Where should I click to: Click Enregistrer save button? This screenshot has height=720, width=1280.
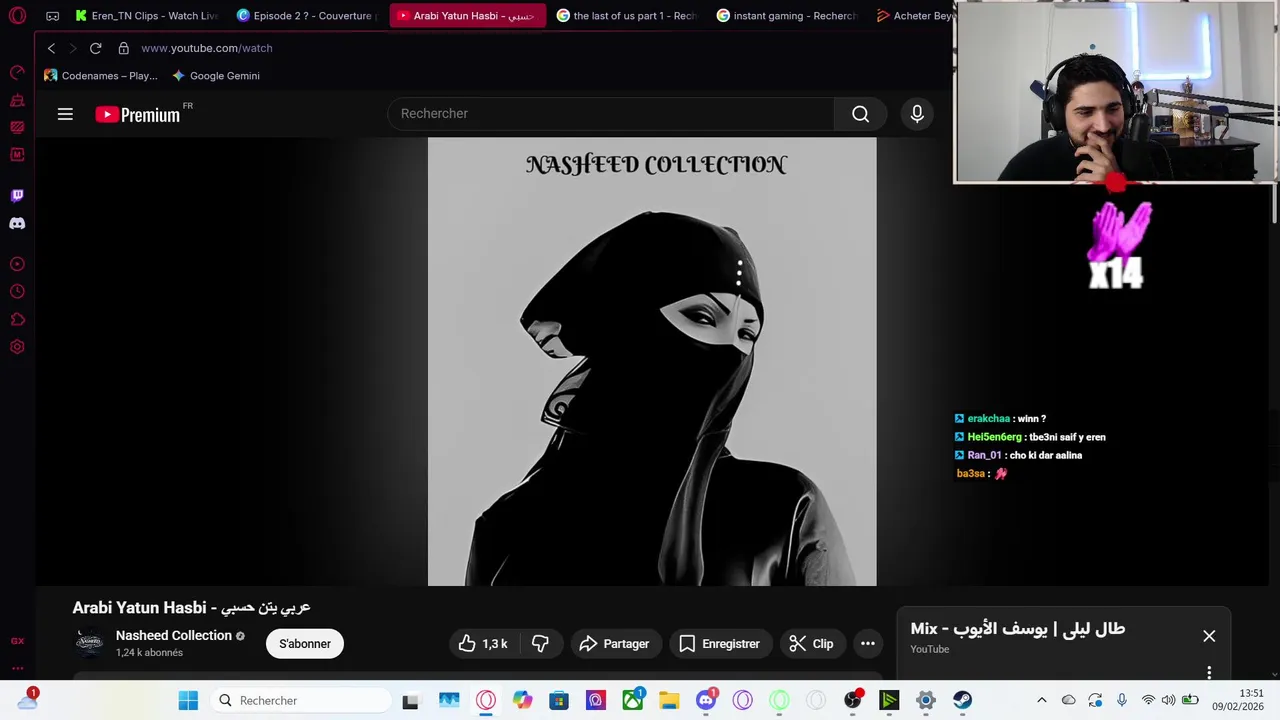point(719,644)
